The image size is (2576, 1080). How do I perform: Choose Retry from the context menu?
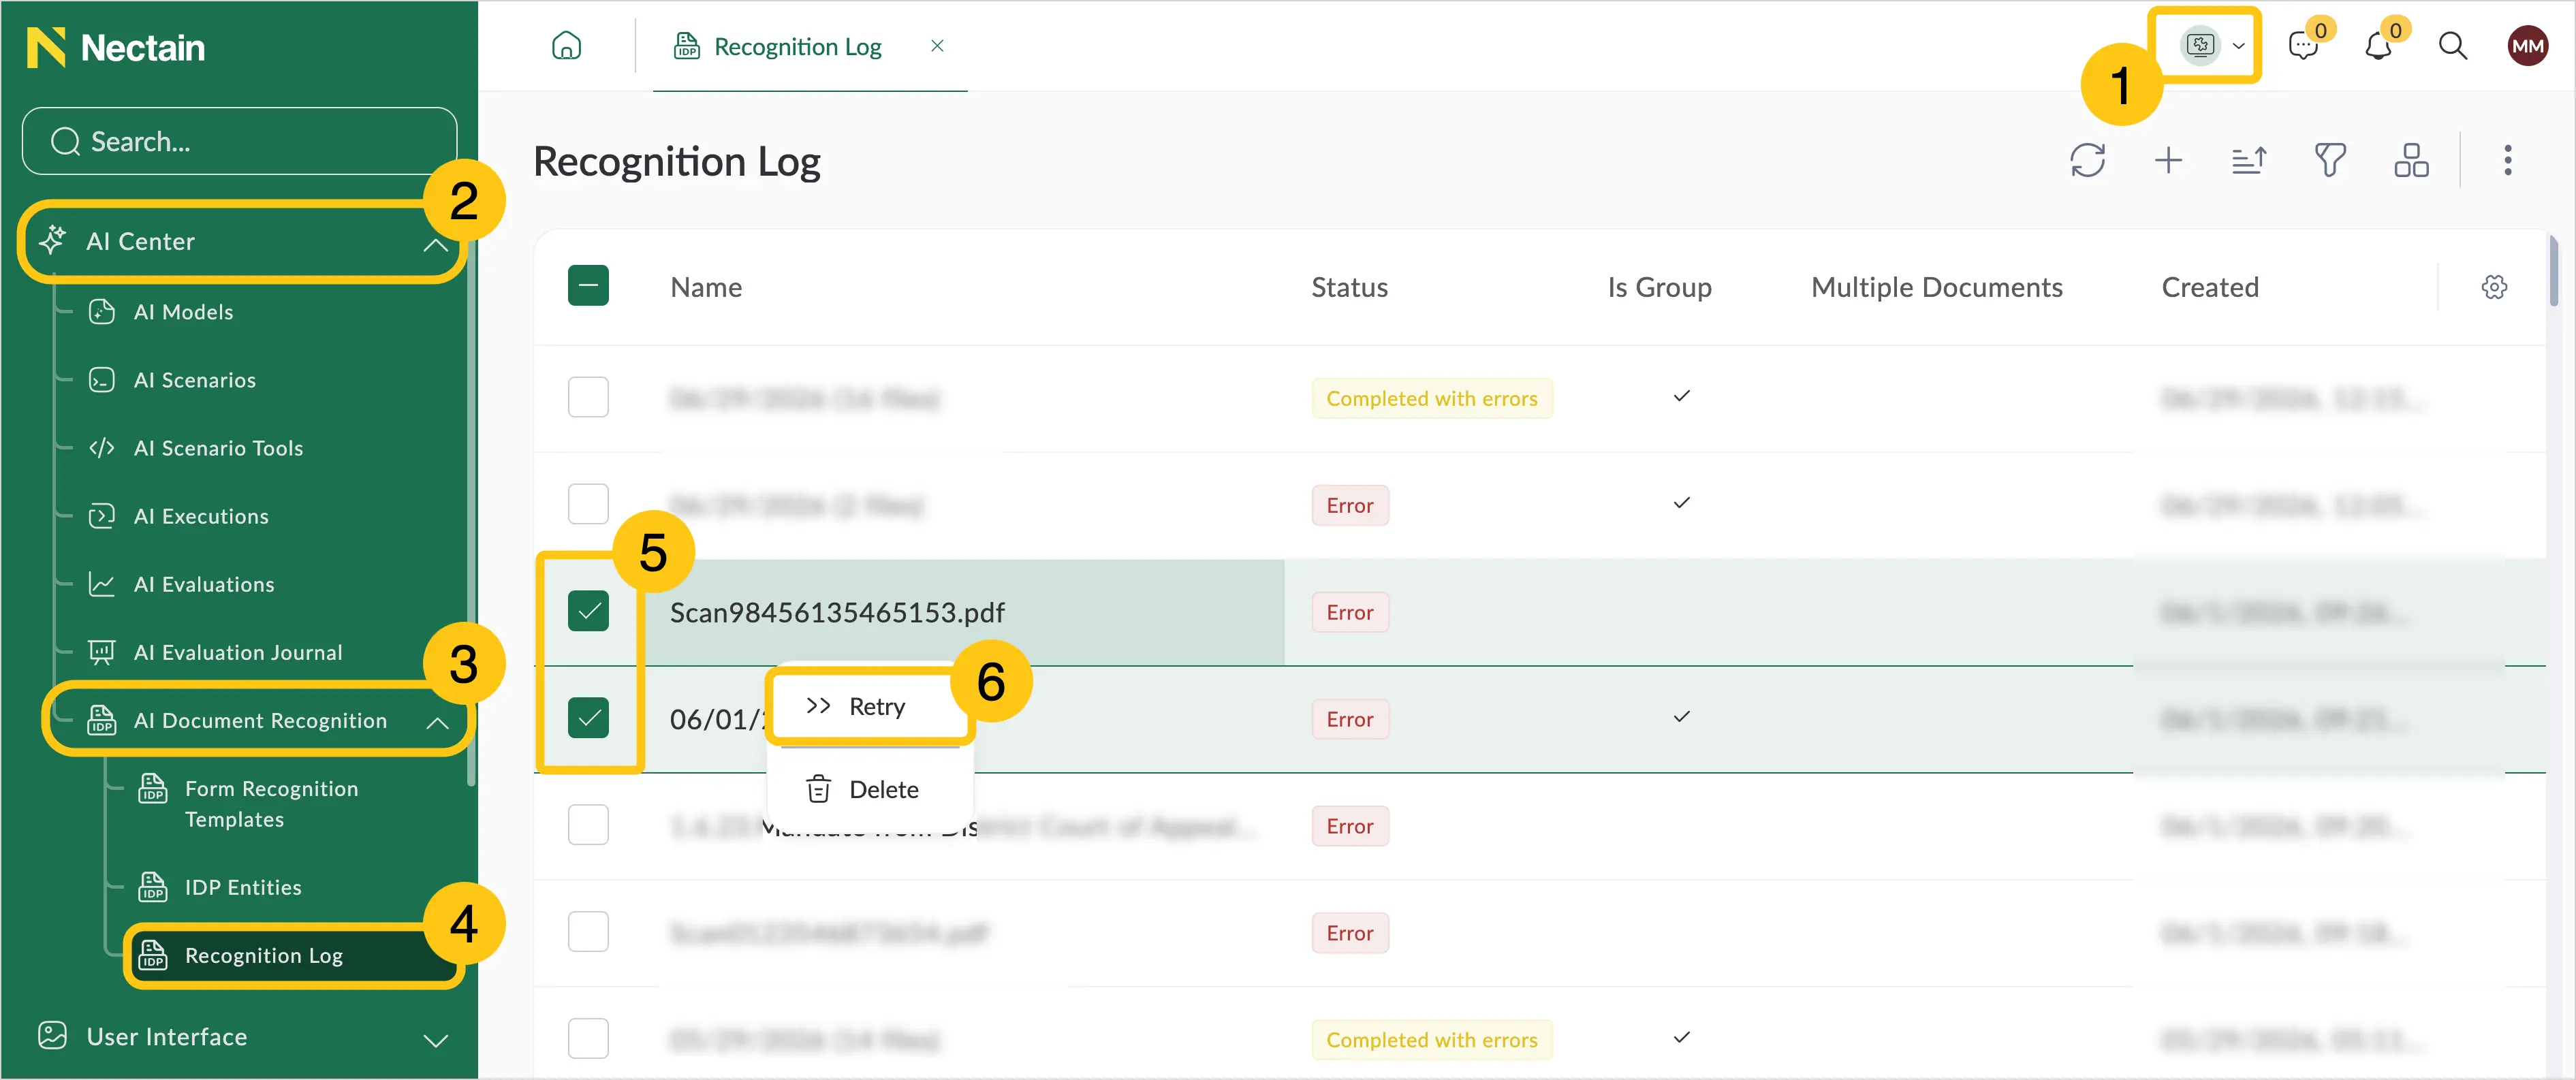(869, 707)
